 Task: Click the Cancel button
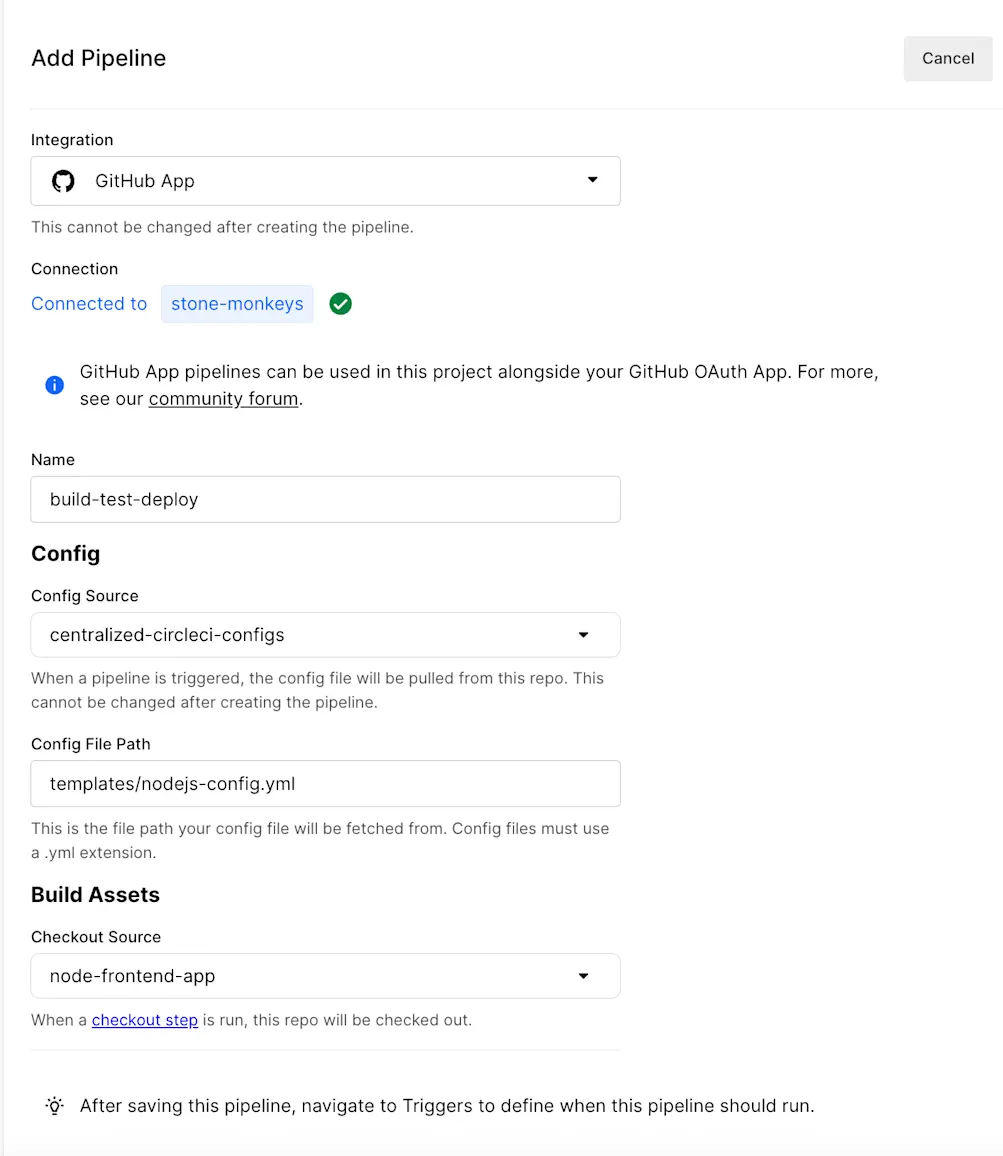click(x=948, y=58)
